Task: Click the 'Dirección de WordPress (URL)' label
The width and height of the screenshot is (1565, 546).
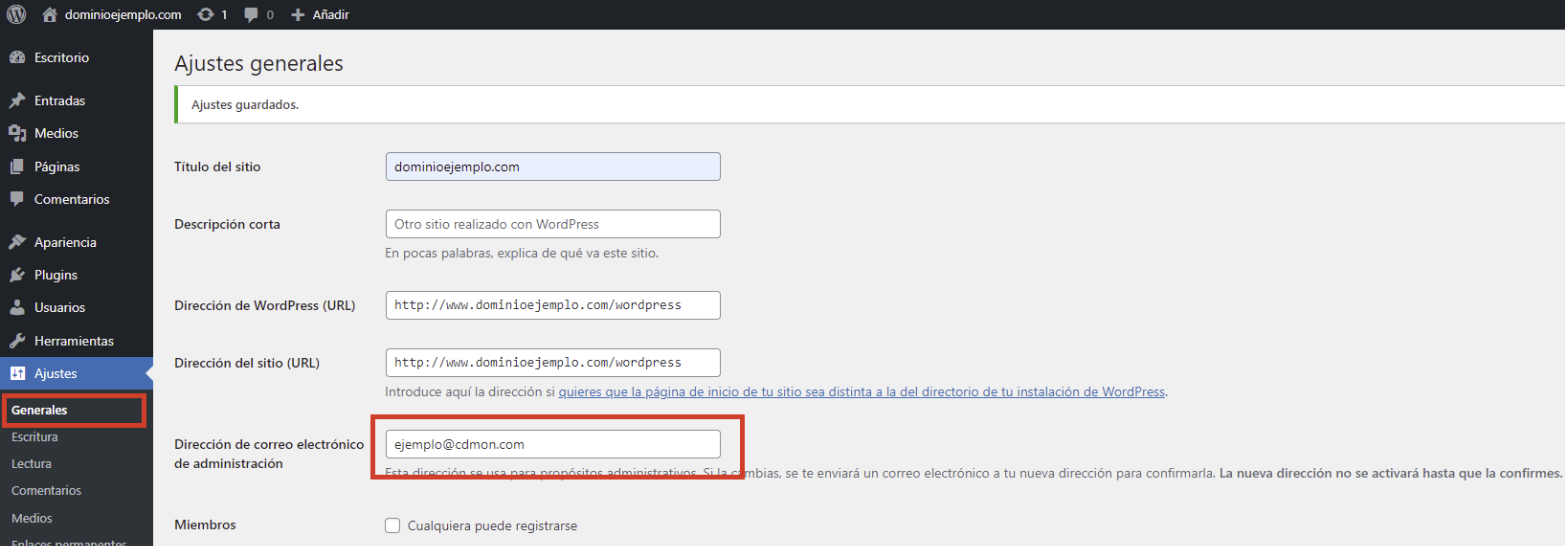Action: tap(265, 305)
